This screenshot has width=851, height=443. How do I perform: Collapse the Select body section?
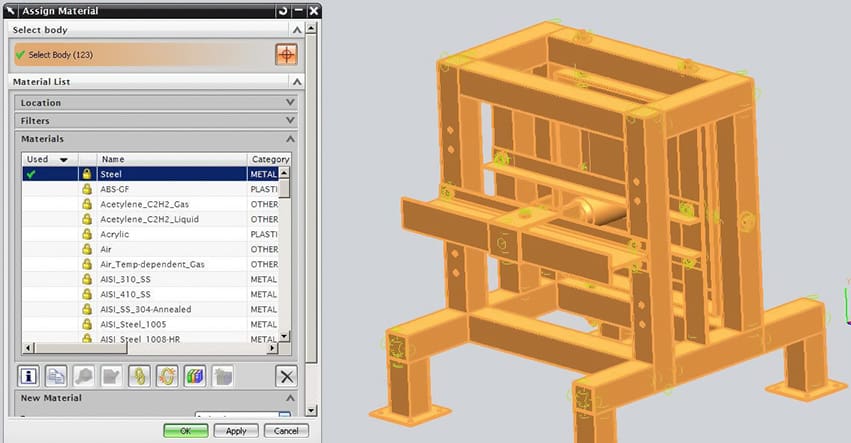(x=296, y=31)
